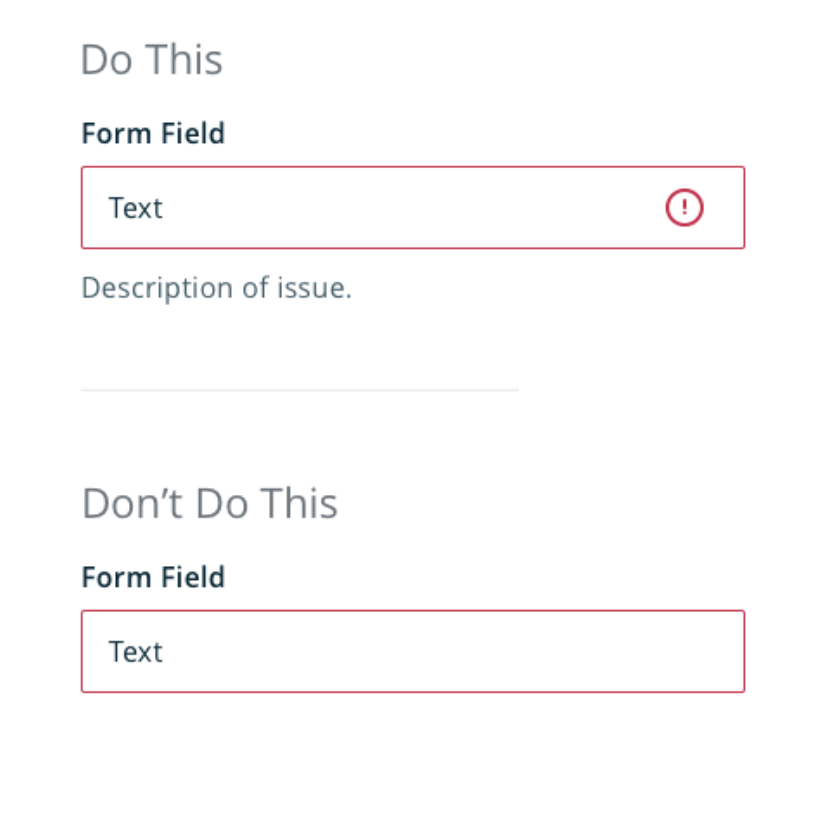Click the word "Field" in the upper label
The width and height of the screenshot is (834, 822).
click(193, 133)
